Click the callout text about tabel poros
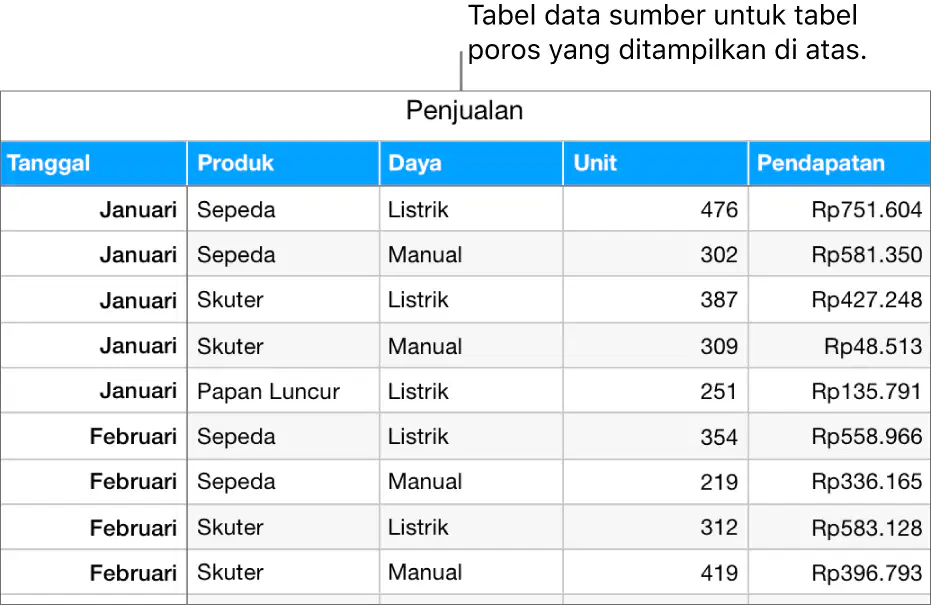931x606 pixels. tap(667, 33)
